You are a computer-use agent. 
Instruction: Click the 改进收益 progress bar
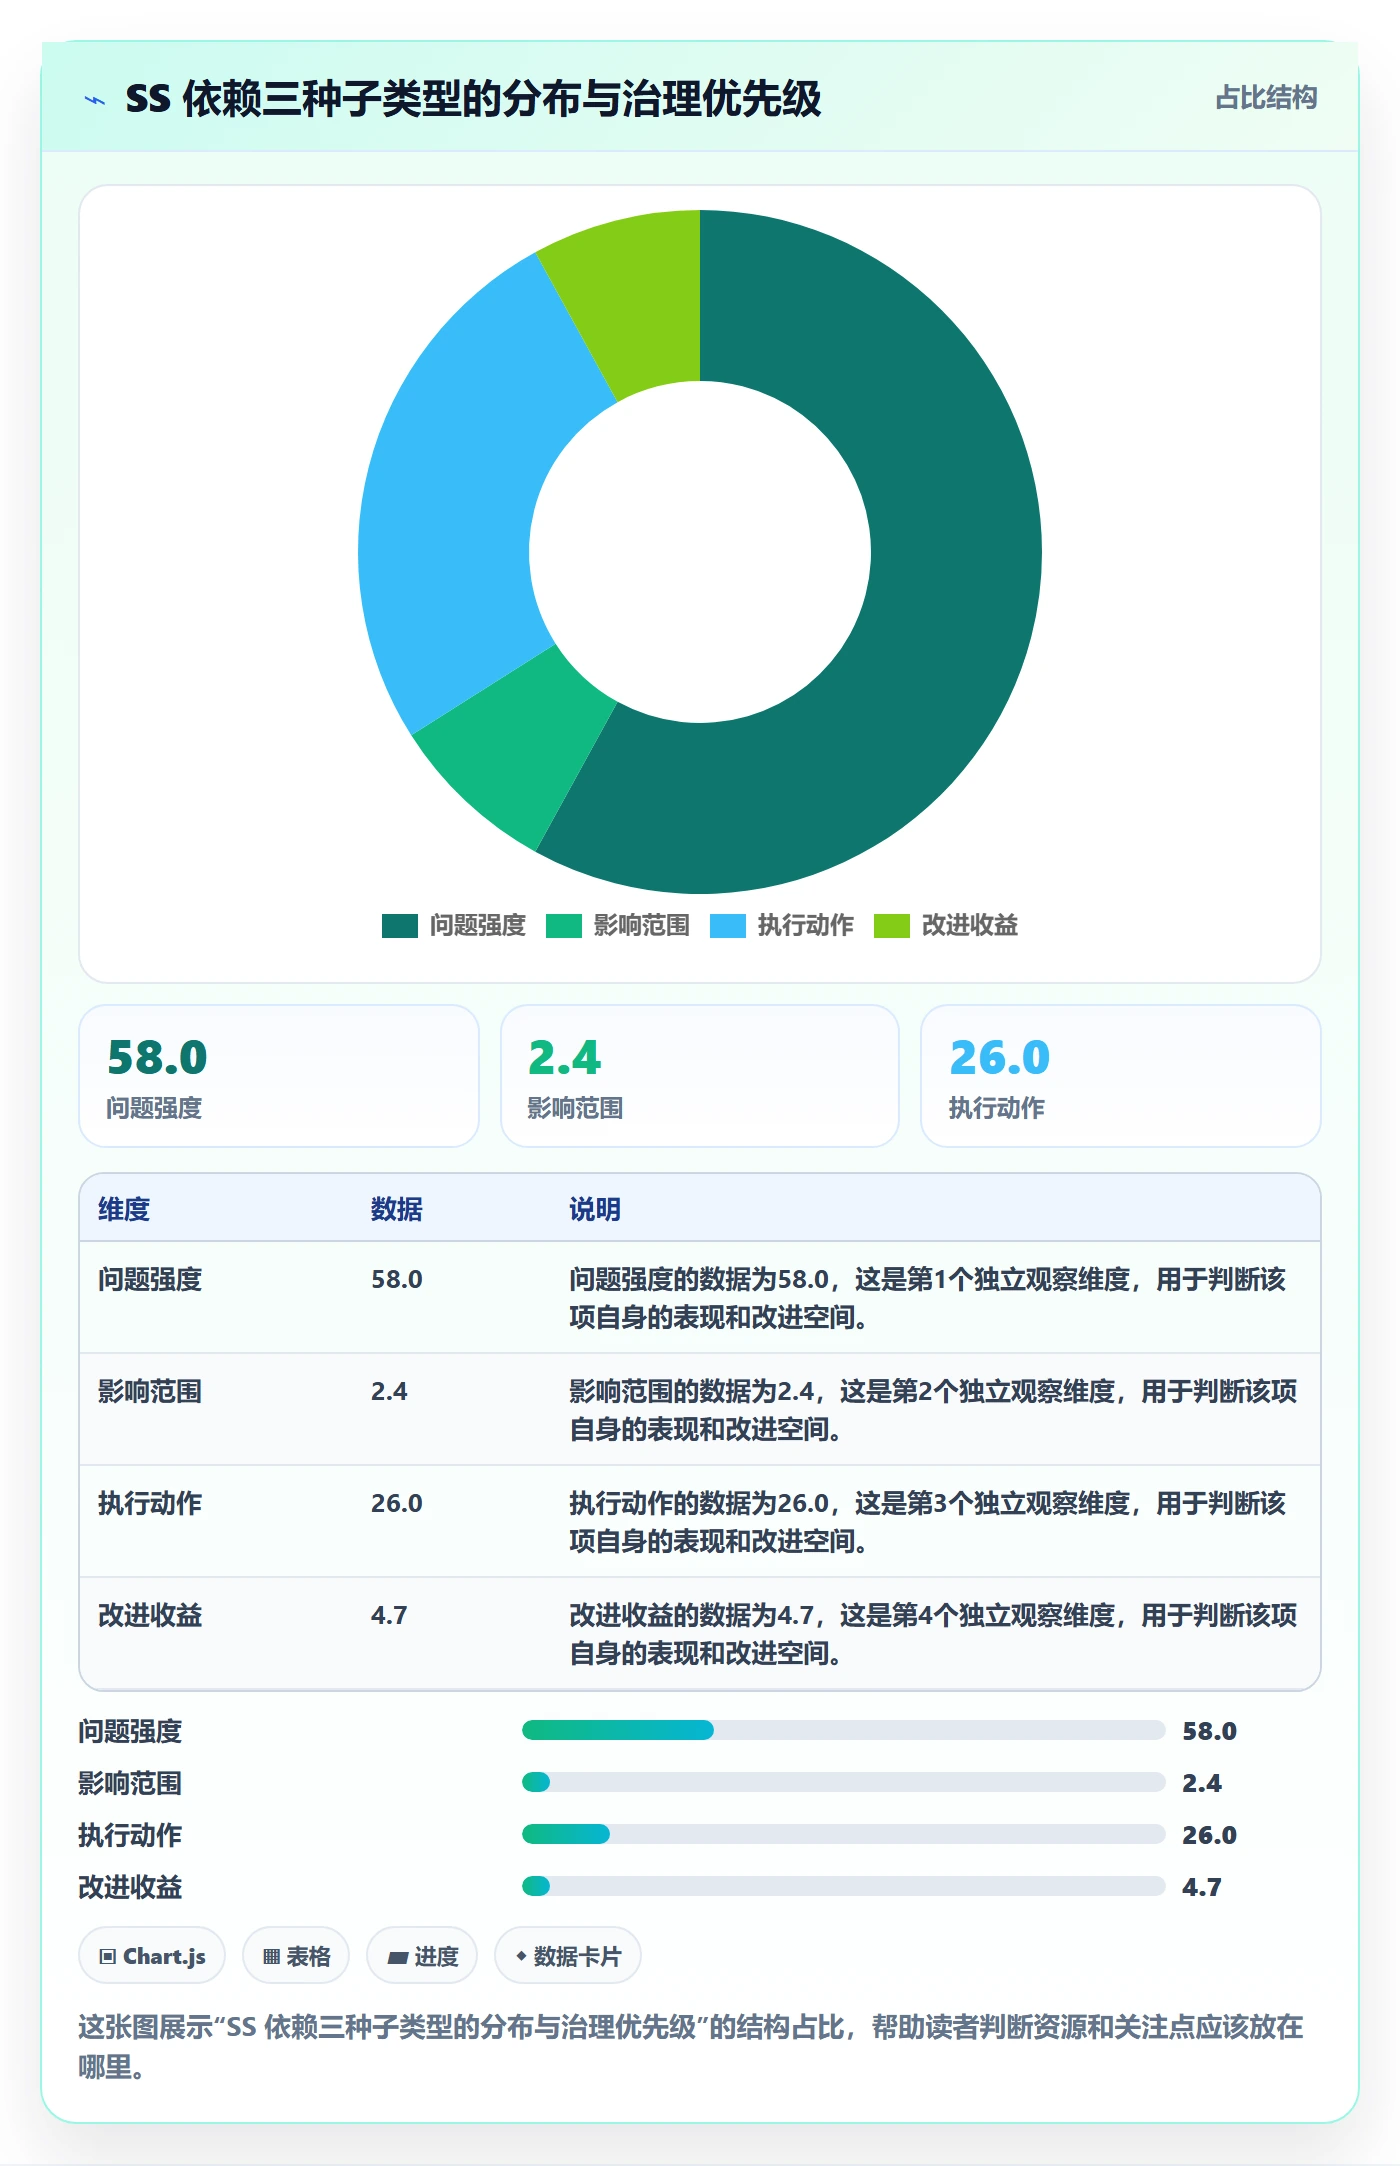click(x=844, y=1886)
